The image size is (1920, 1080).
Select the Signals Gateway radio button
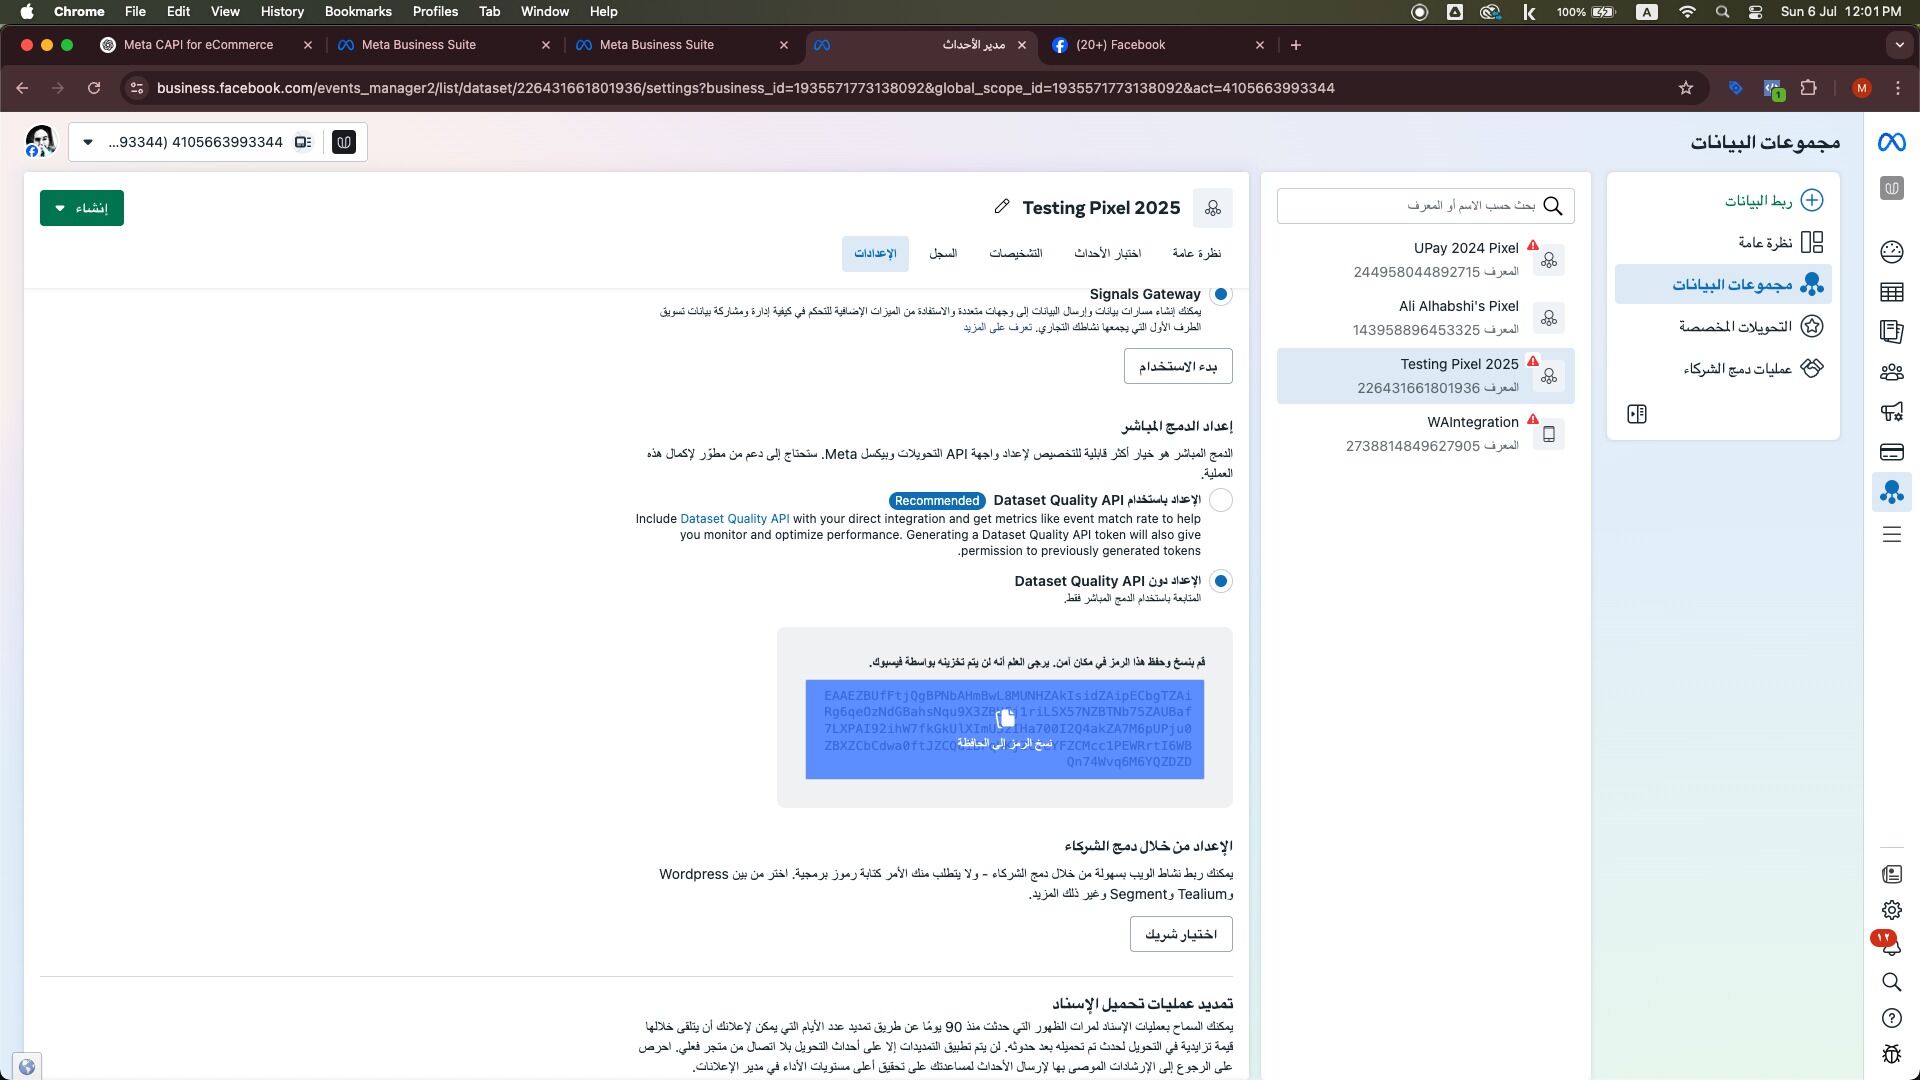[1220, 294]
